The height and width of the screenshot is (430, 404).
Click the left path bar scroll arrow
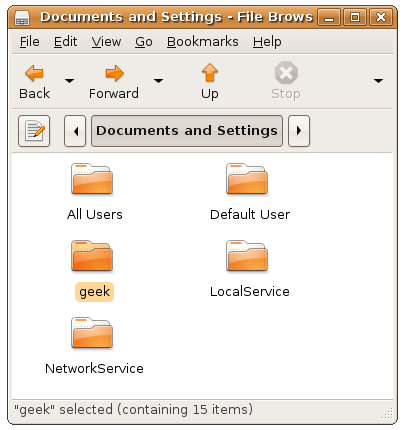(x=75, y=131)
